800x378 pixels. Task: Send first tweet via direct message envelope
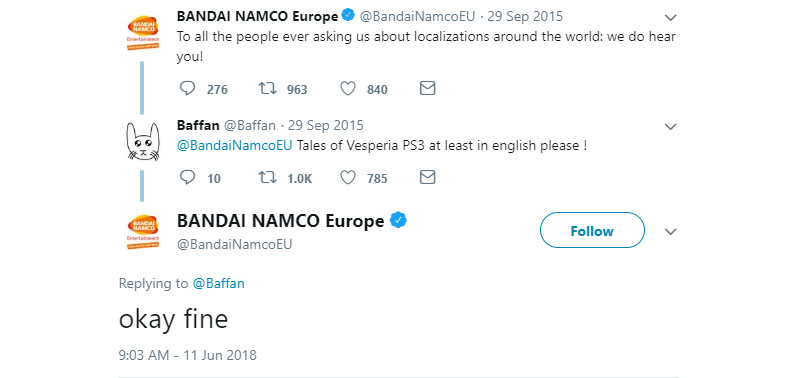[428, 89]
